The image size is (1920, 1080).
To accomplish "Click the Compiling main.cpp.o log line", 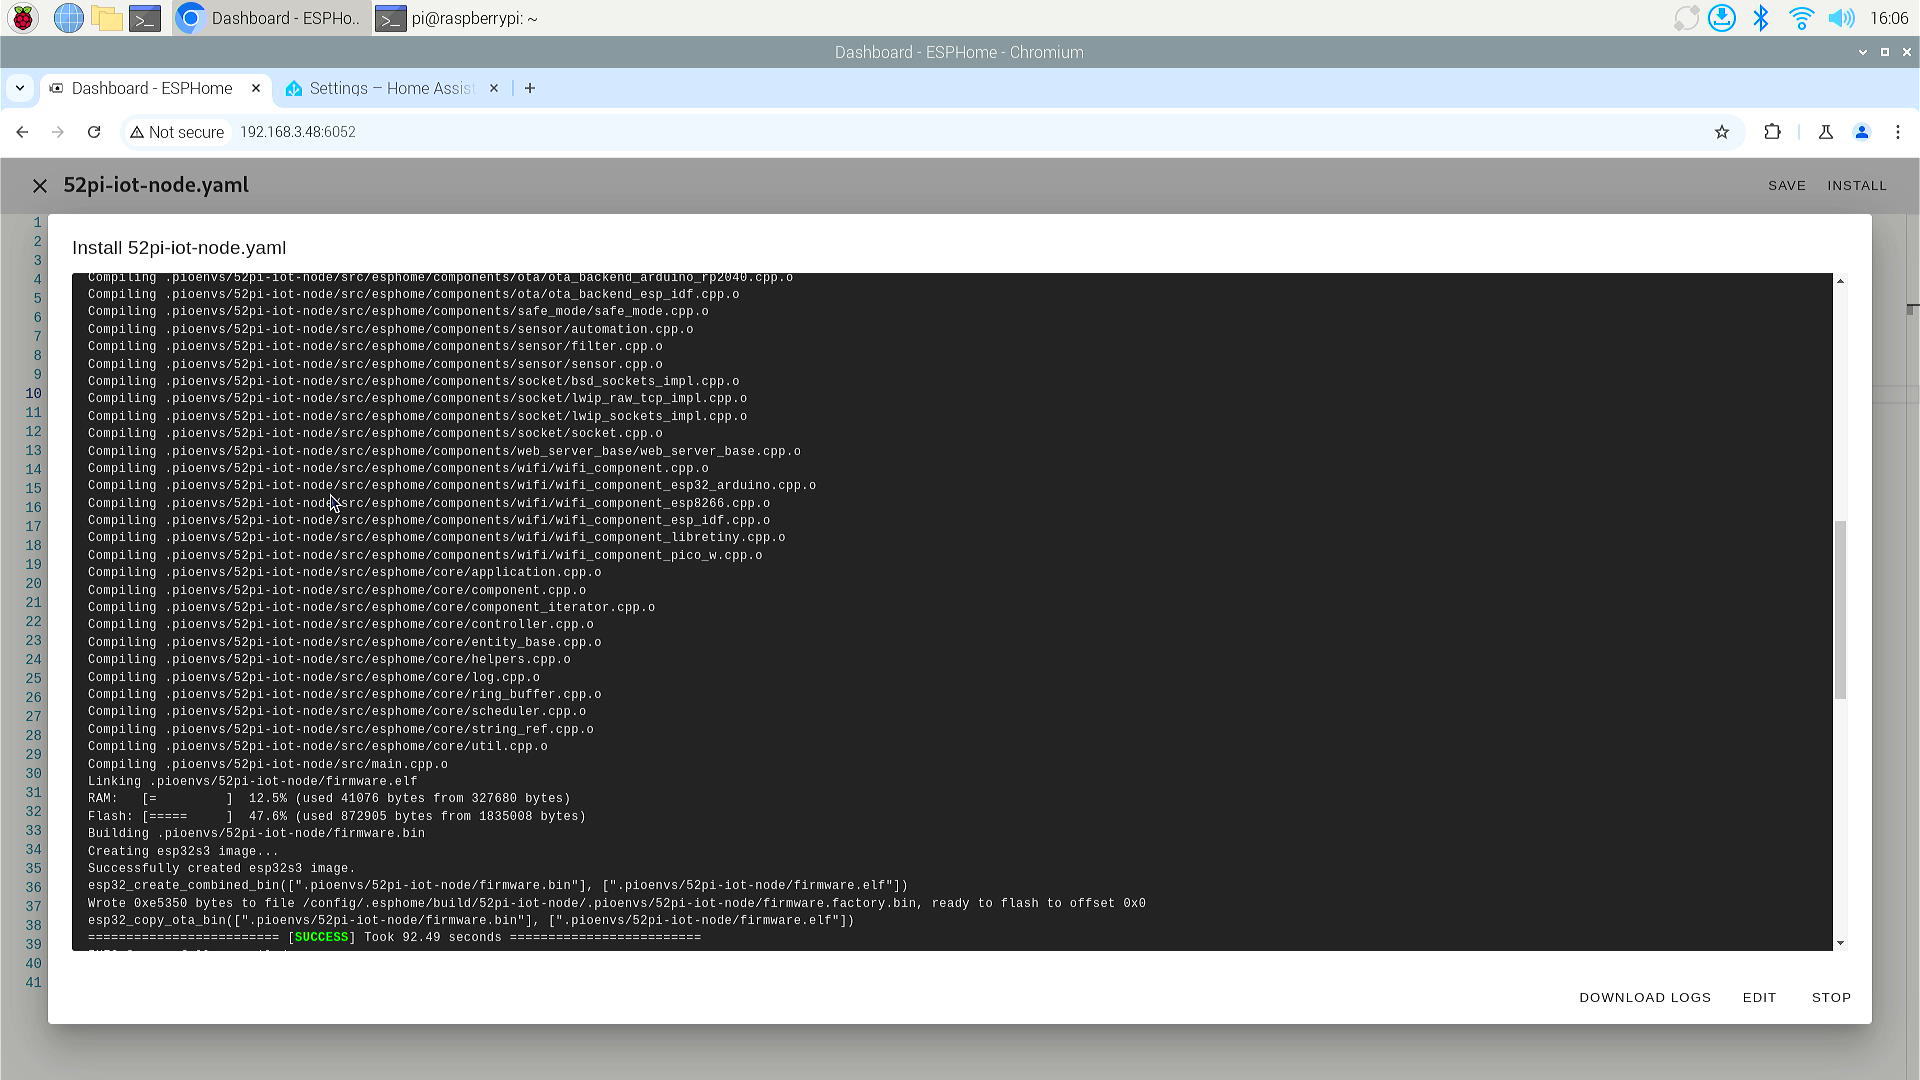I will (268, 765).
